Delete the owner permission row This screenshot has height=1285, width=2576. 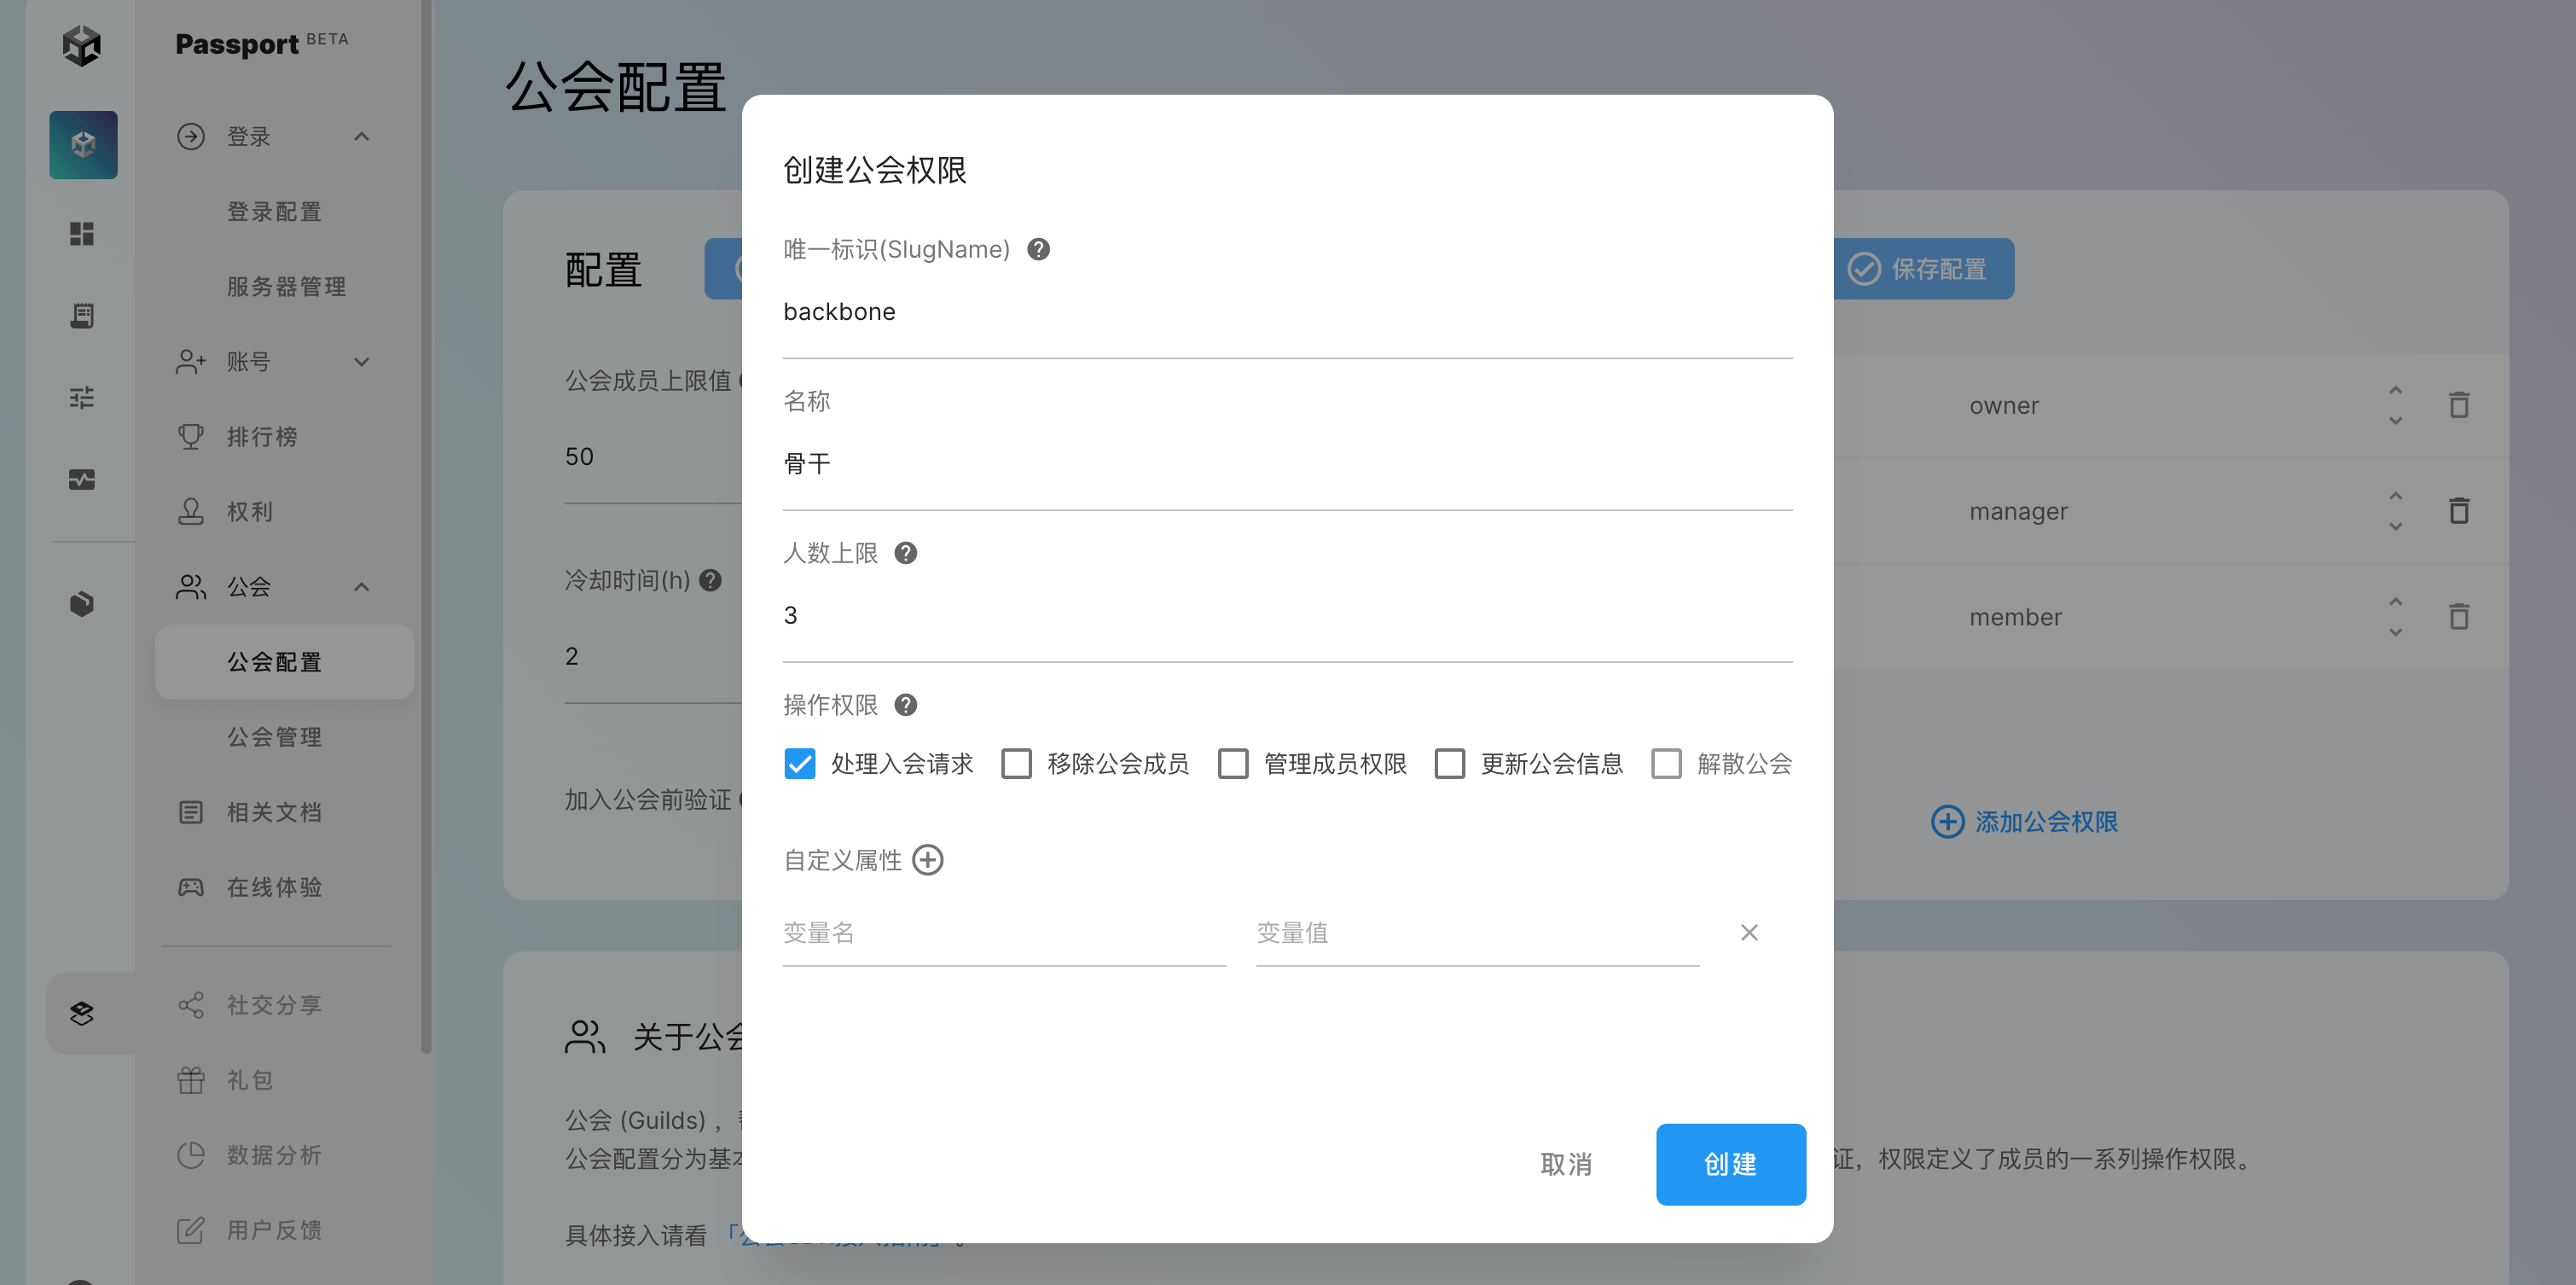pos(2458,405)
